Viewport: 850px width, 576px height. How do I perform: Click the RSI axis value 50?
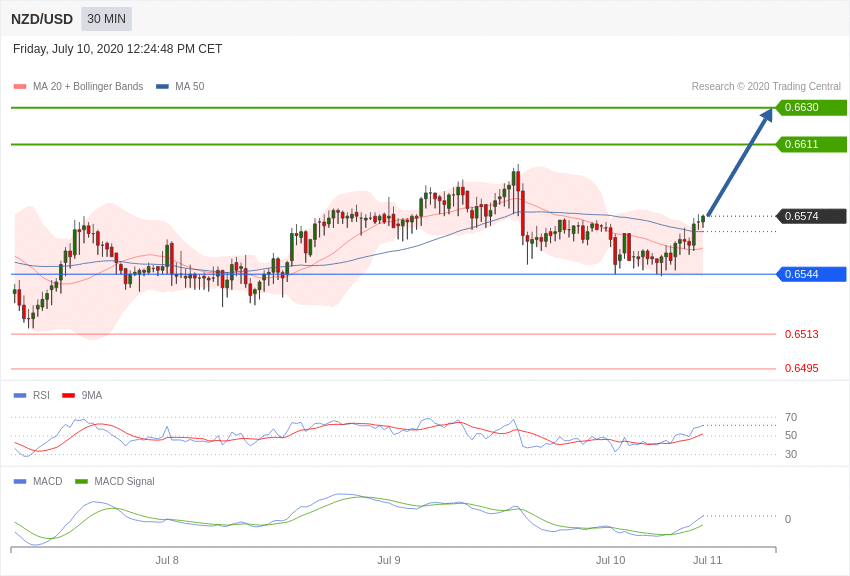click(791, 435)
